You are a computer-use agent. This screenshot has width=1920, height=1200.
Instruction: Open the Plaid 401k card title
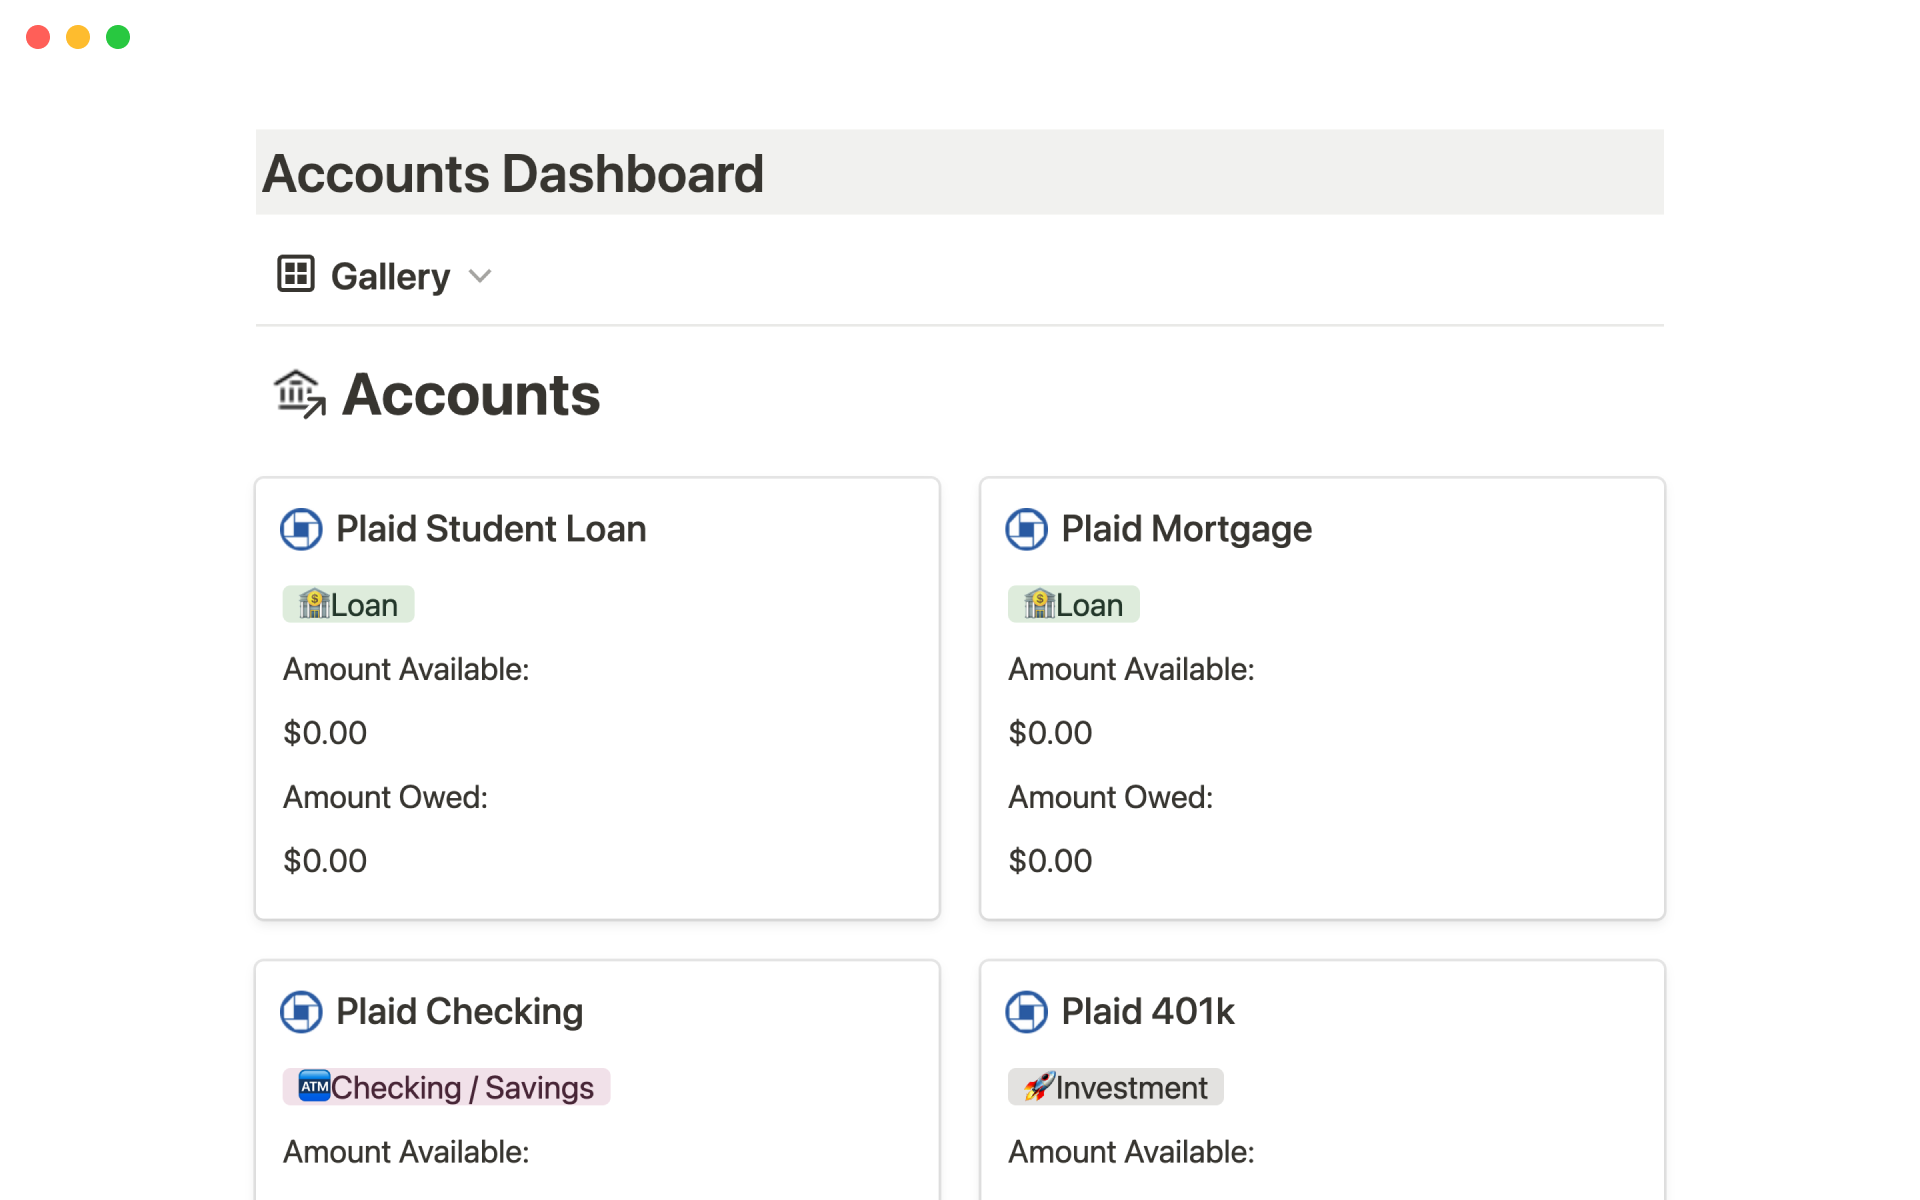tap(1147, 1012)
